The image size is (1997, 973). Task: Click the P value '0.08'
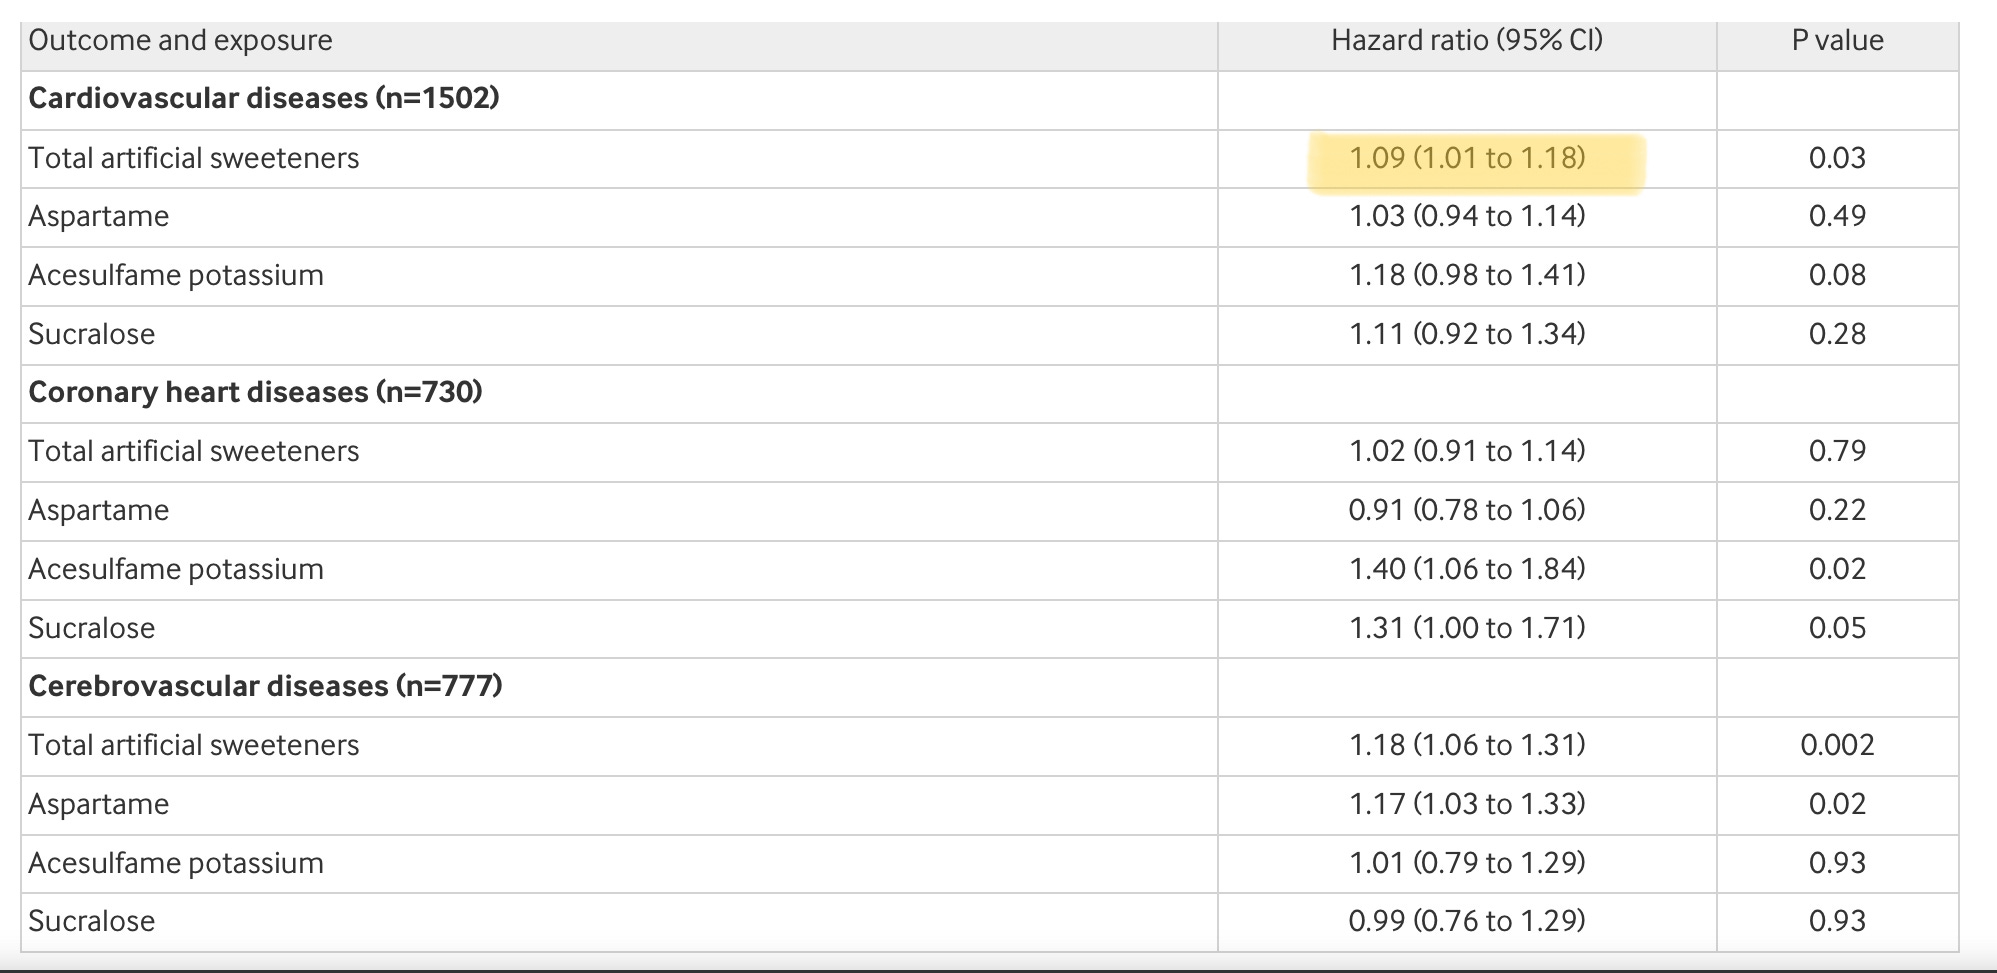click(1837, 275)
